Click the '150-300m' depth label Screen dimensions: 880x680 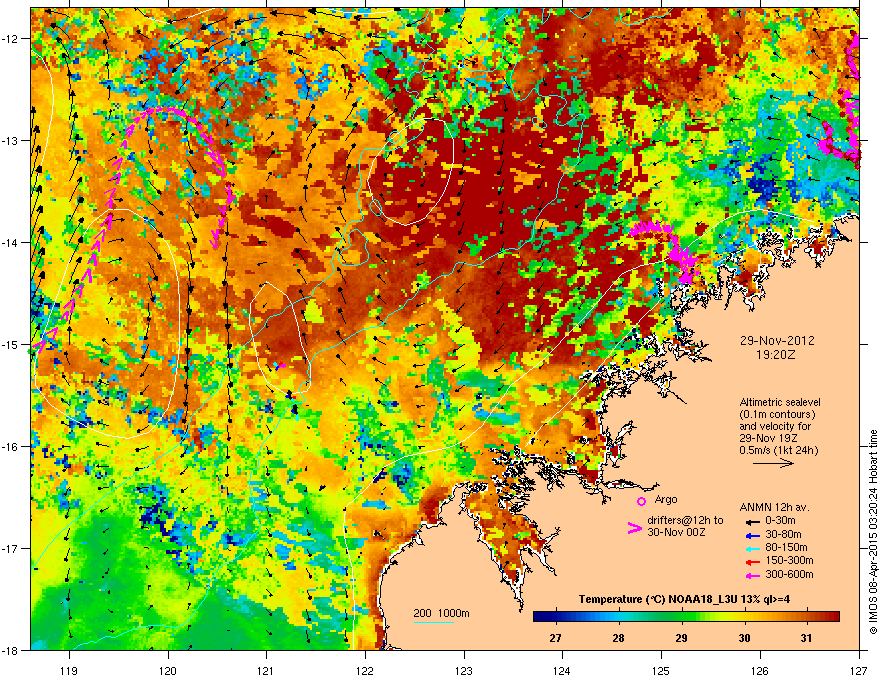click(789, 560)
